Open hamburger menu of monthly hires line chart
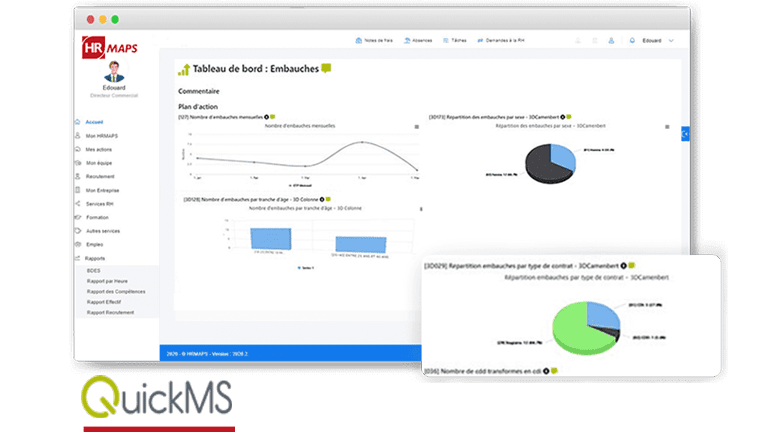Image resolution: width=764 pixels, height=445 pixels. [416, 127]
